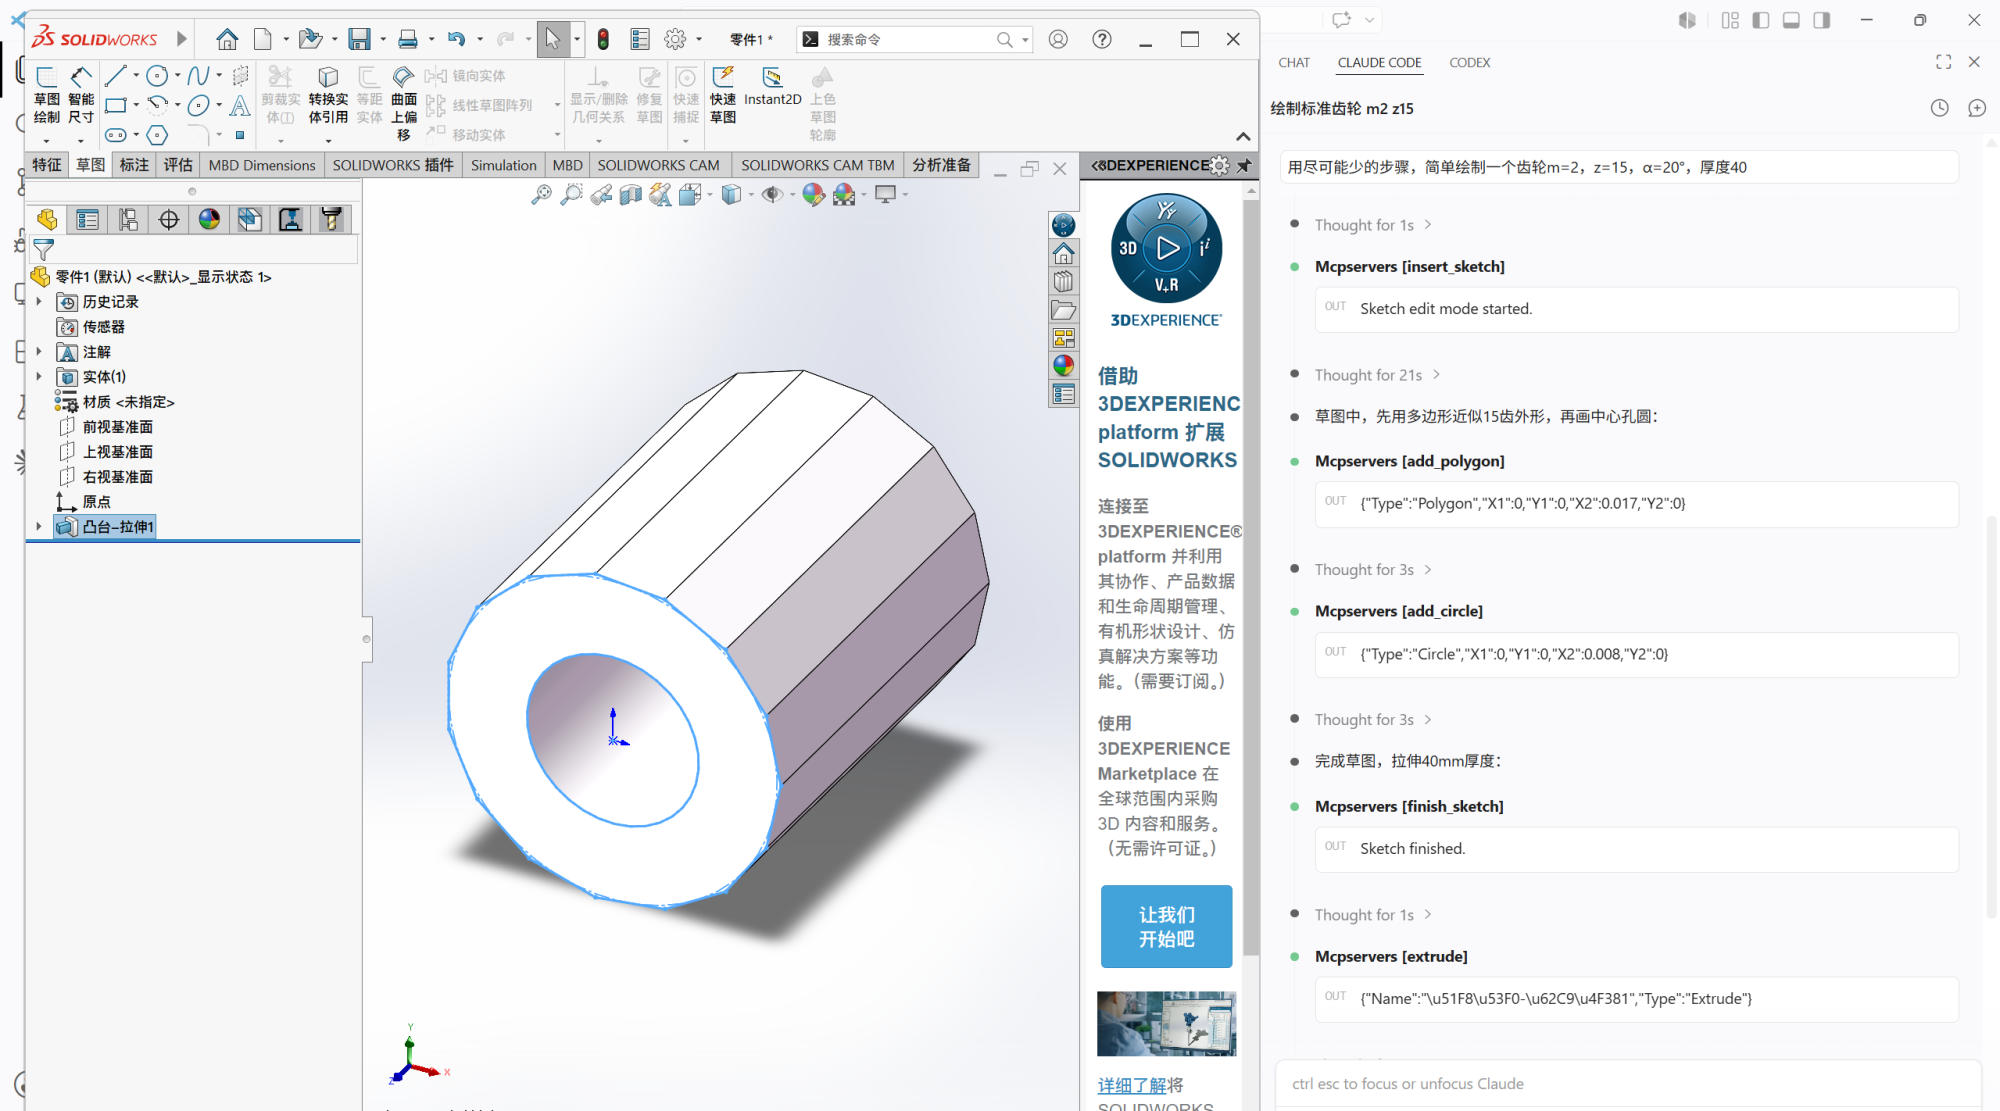The height and width of the screenshot is (1111, 2000).
Task: Click 曲面上偏移 offset on surface
Action: click(404, 104)
